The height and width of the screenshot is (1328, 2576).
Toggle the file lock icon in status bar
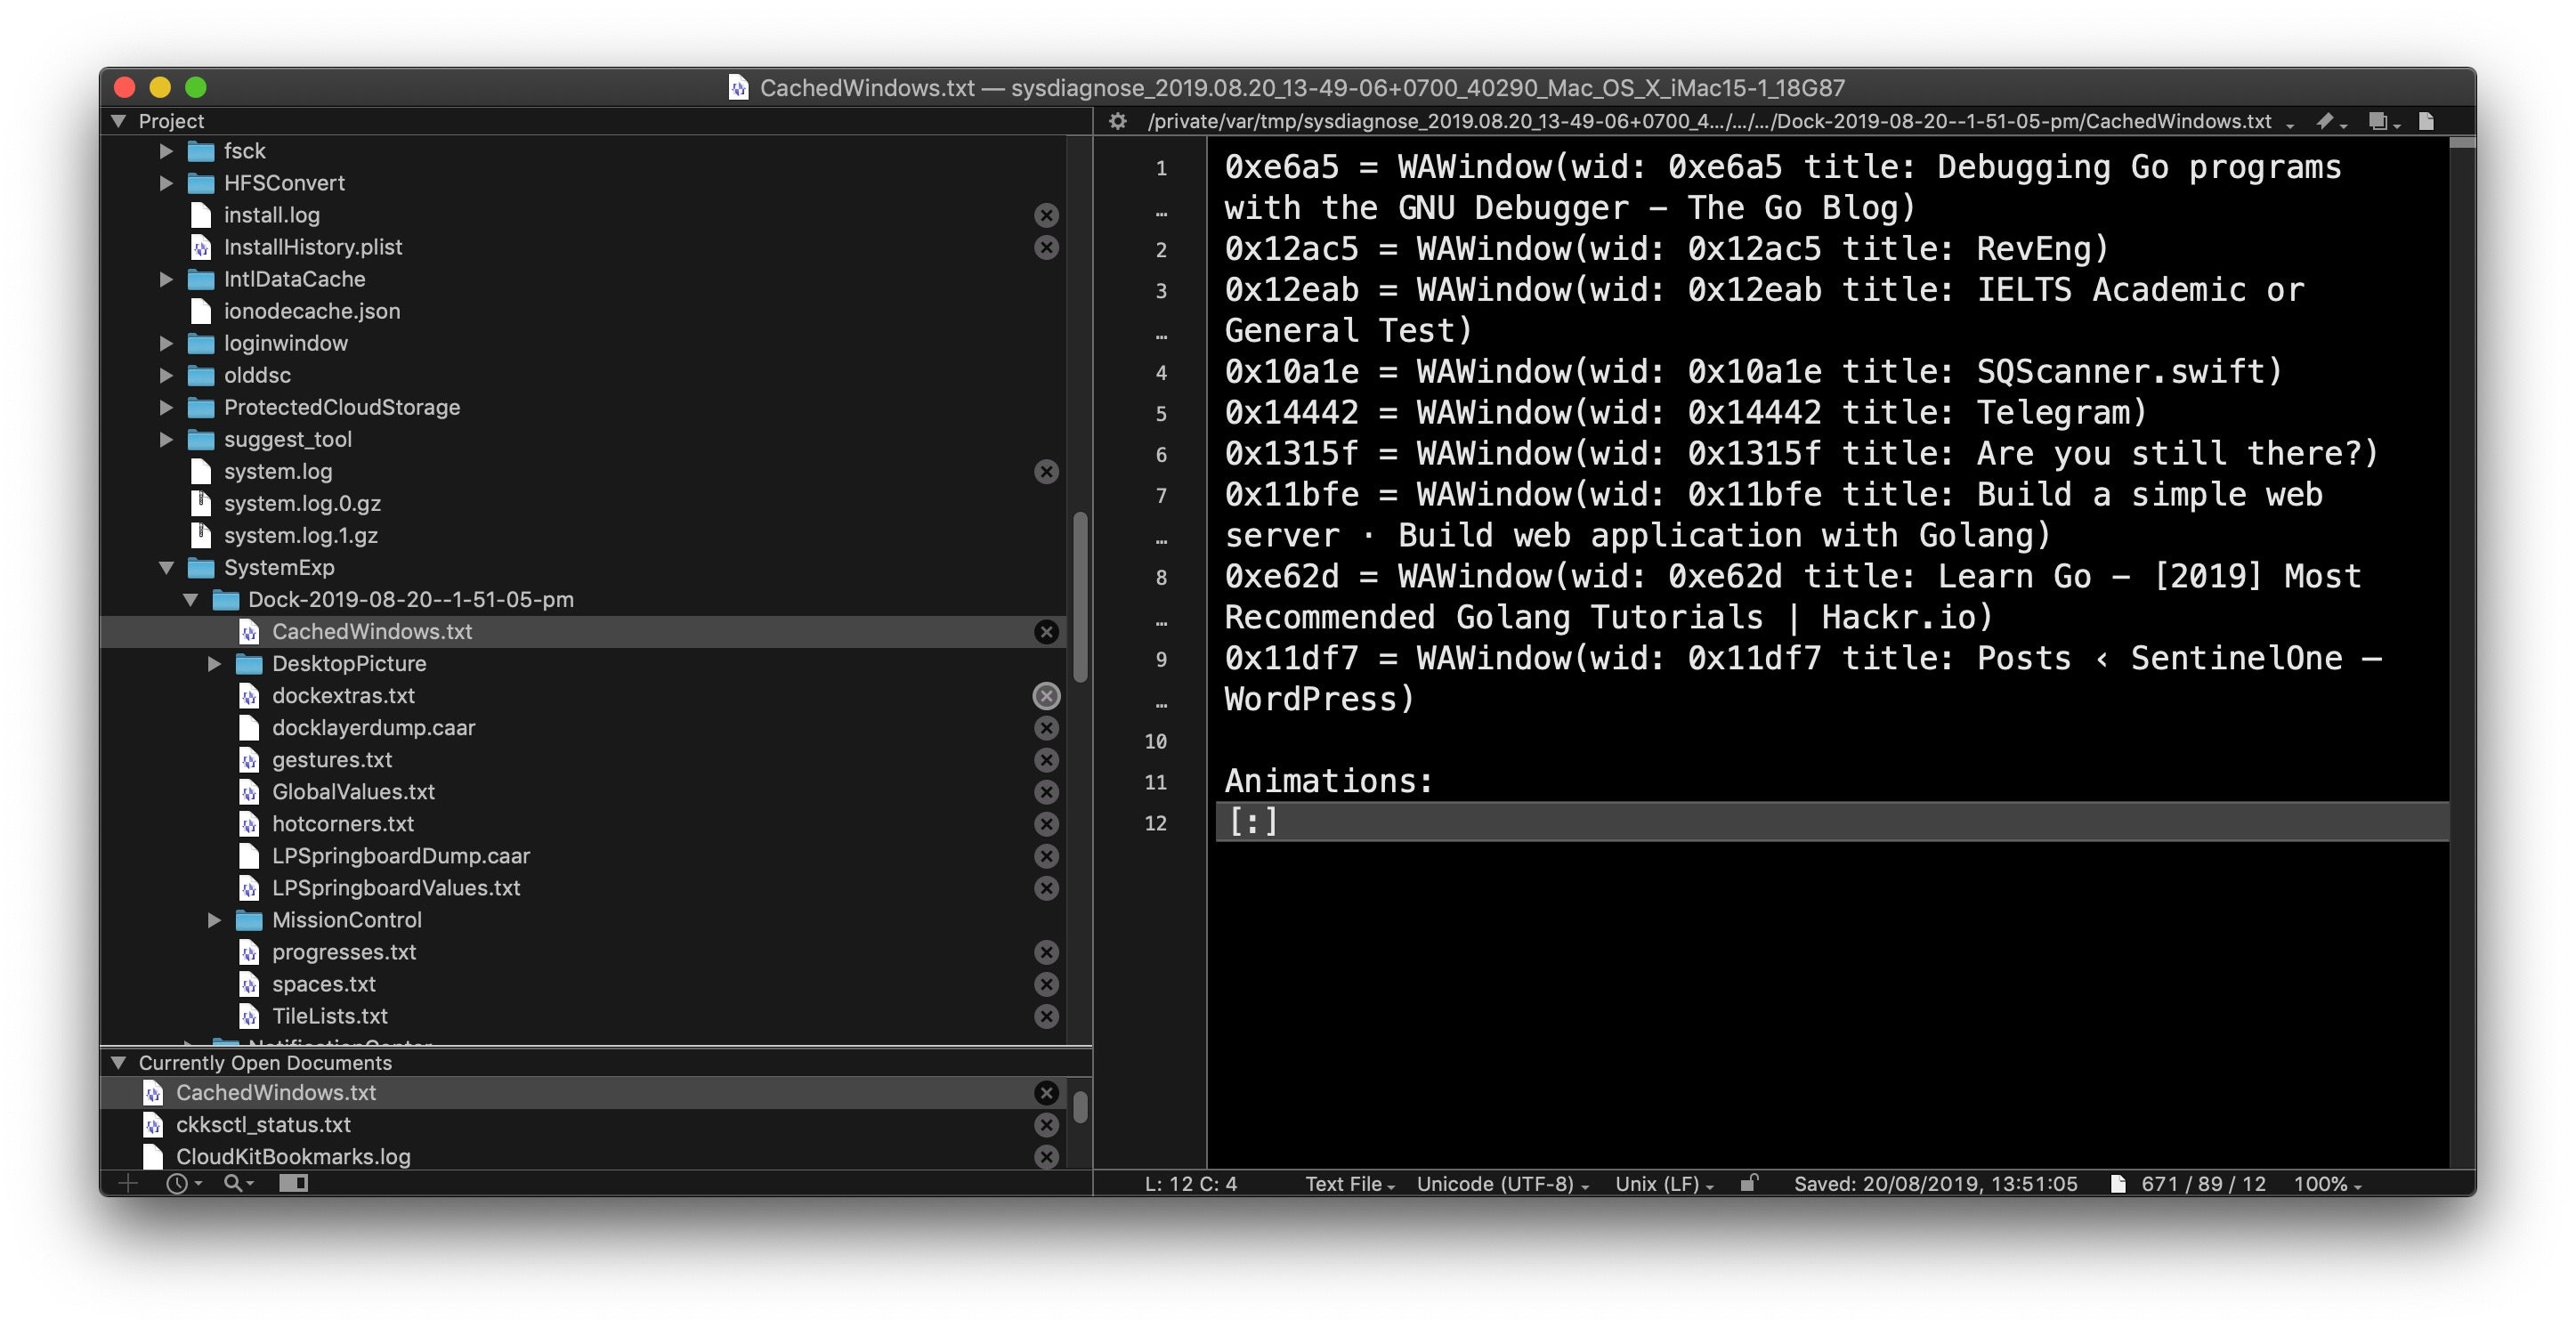coord(1748,1184)
